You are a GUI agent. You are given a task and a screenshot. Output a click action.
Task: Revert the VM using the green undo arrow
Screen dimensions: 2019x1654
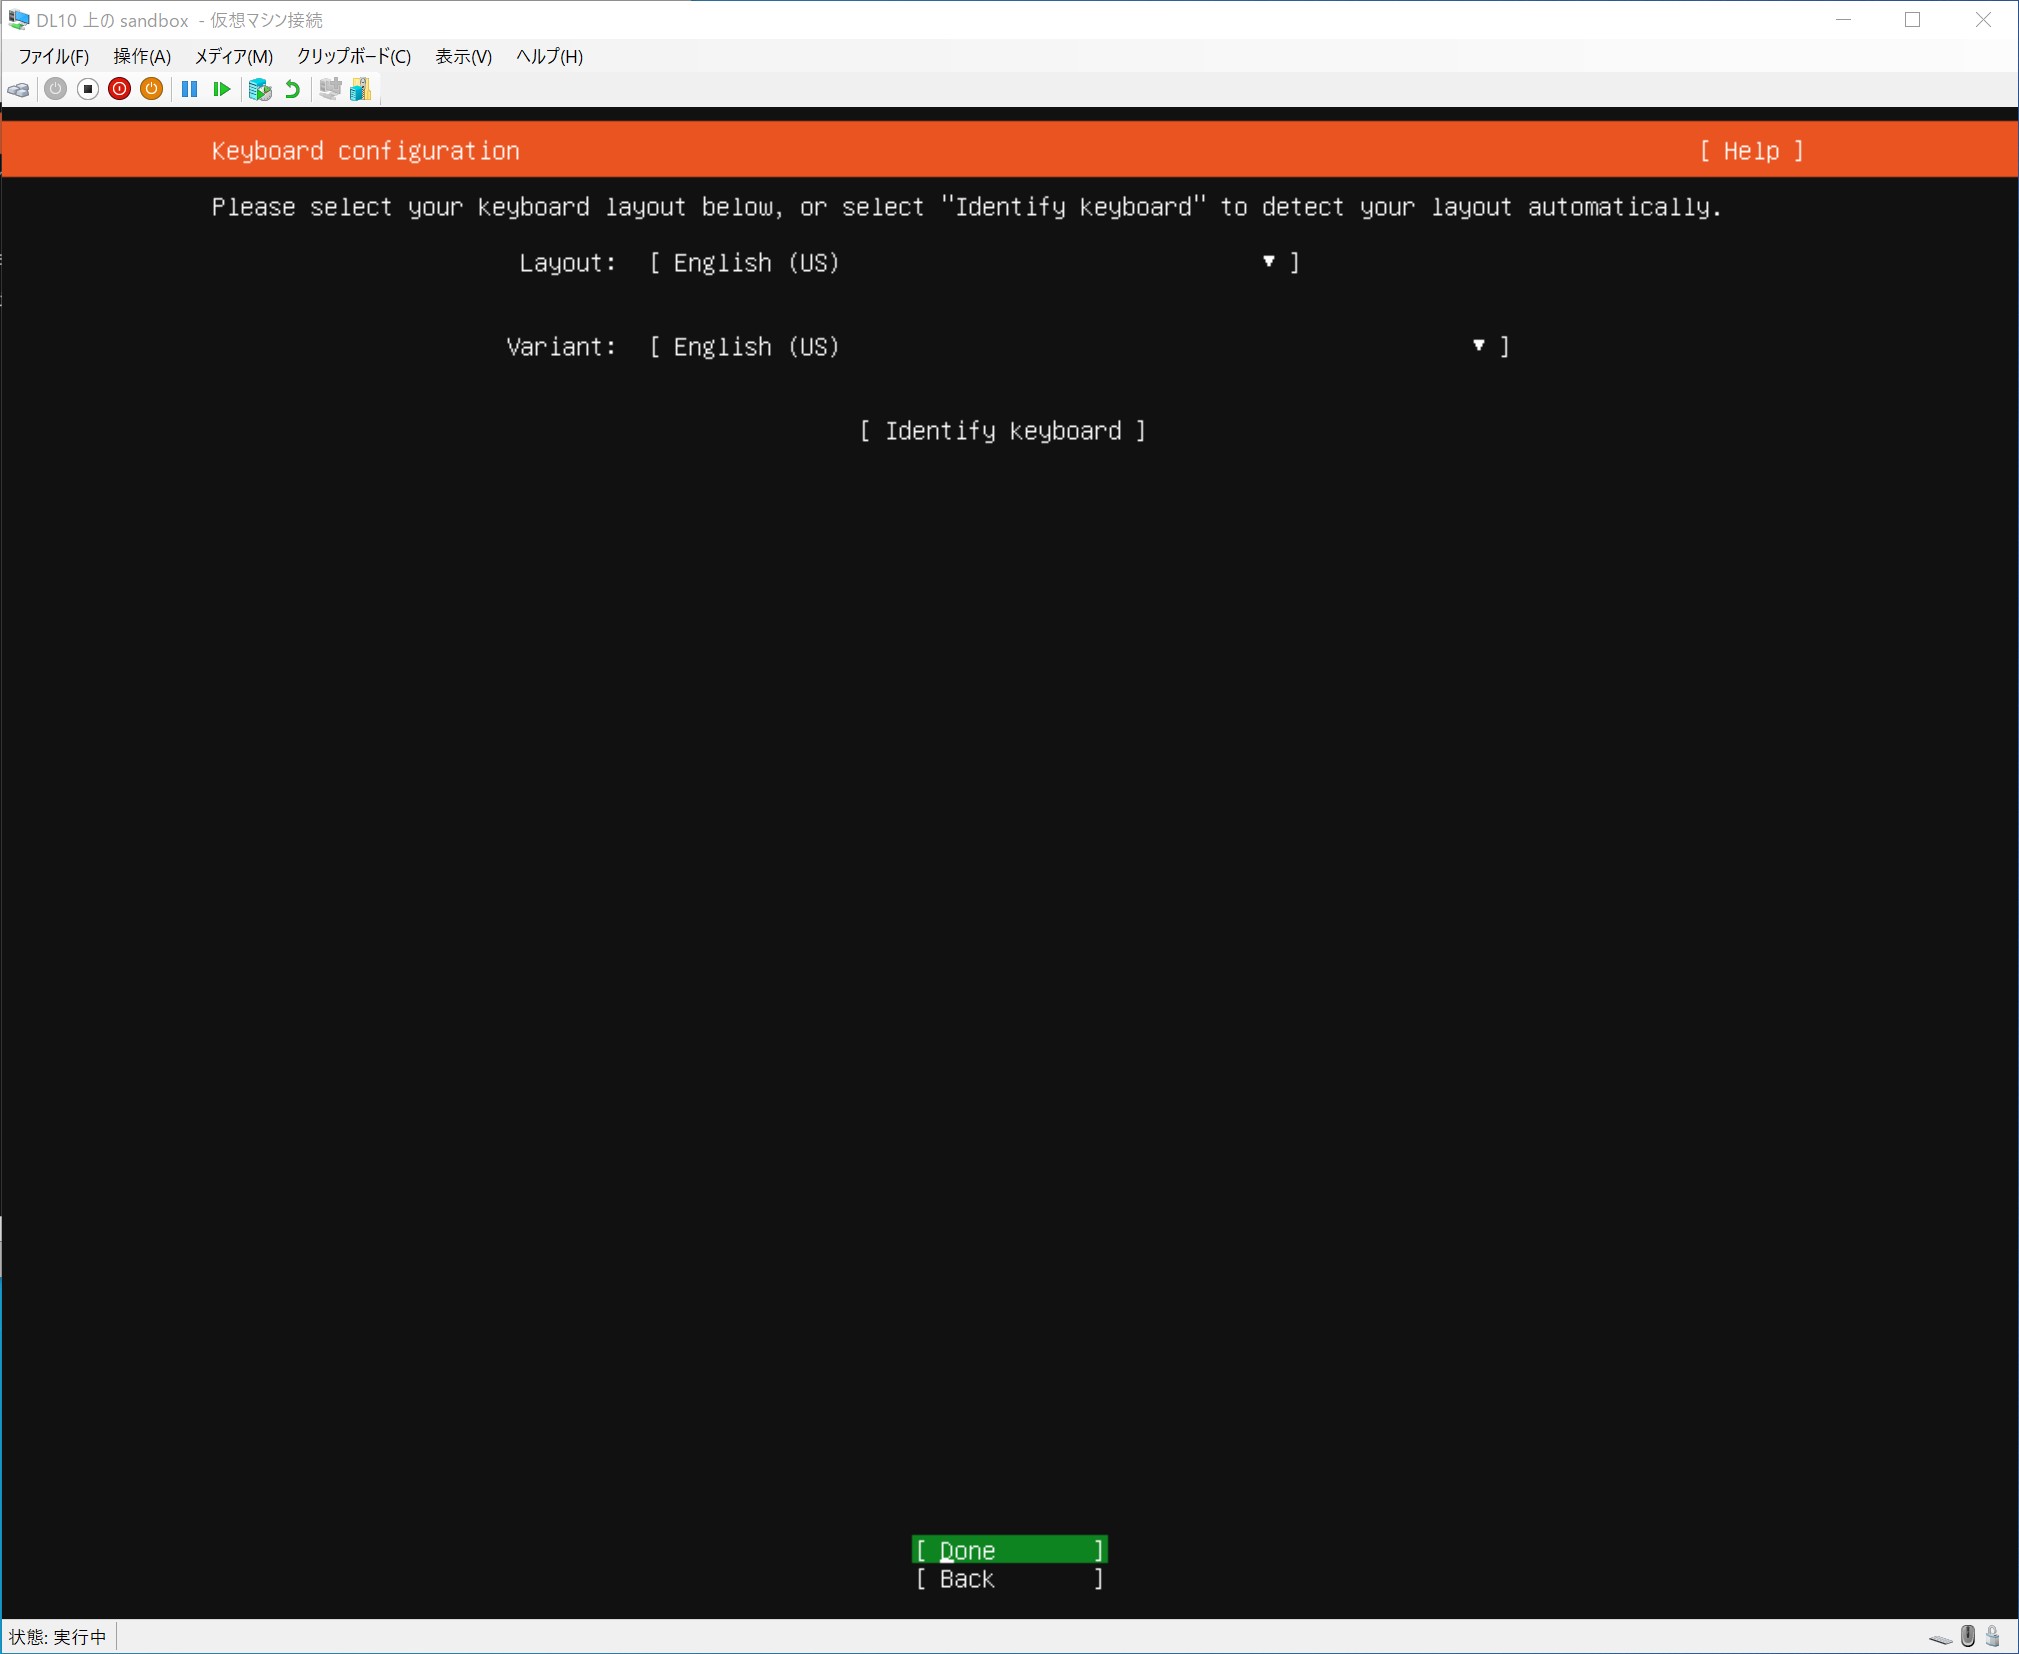(x=293, y=90)
